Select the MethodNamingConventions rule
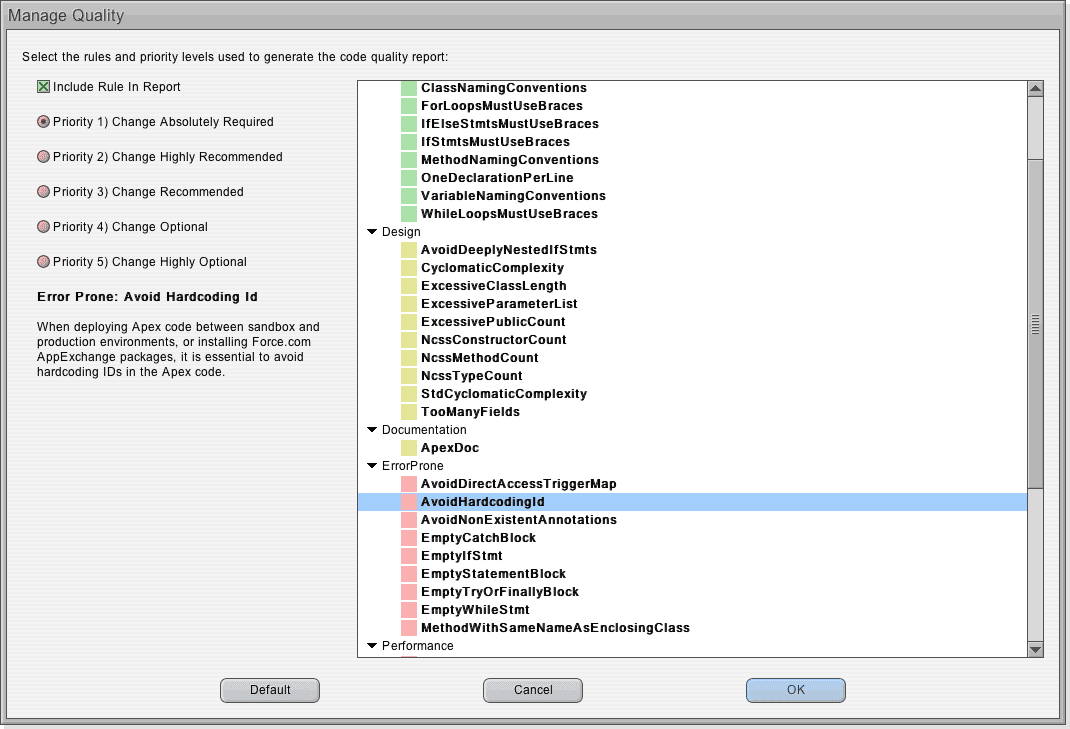The width and height of the screenshot is (1070, 729). [510, 160]
